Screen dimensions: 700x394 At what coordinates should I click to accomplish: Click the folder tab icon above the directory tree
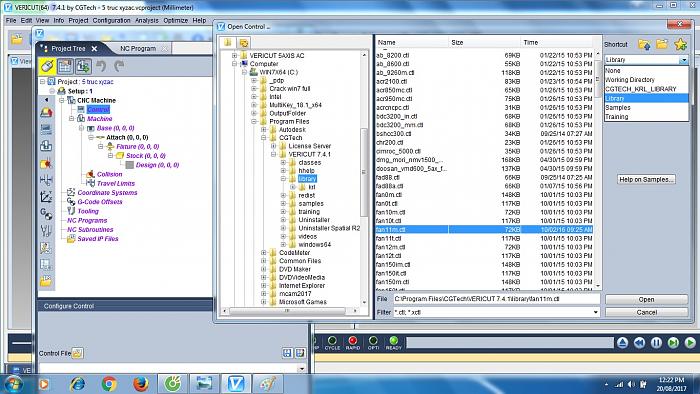228,42
